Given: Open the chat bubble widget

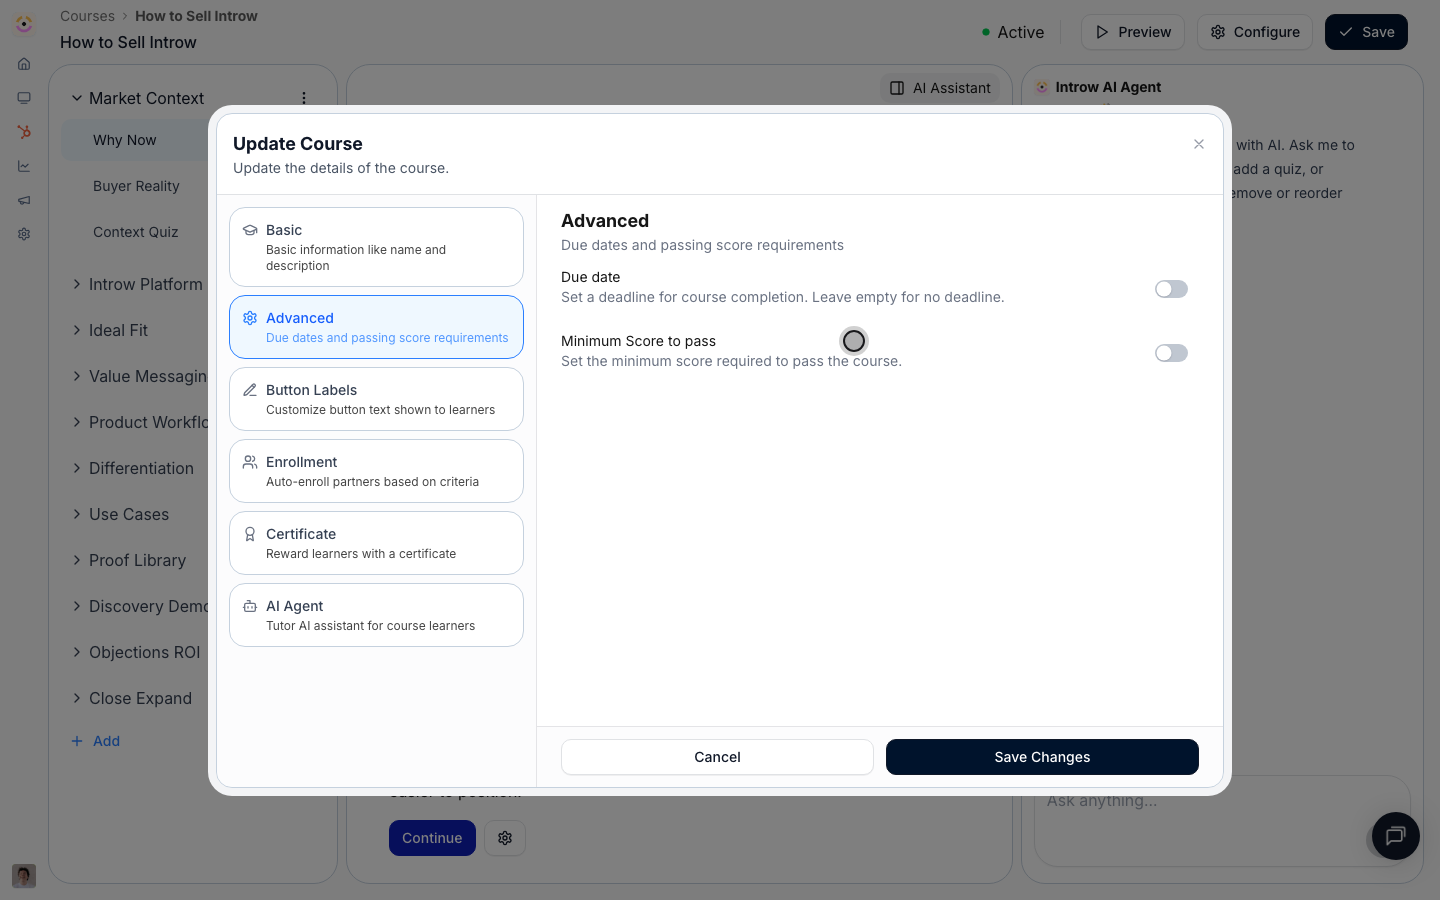Looking at the screenshot, I should [x=1396, y=836].
